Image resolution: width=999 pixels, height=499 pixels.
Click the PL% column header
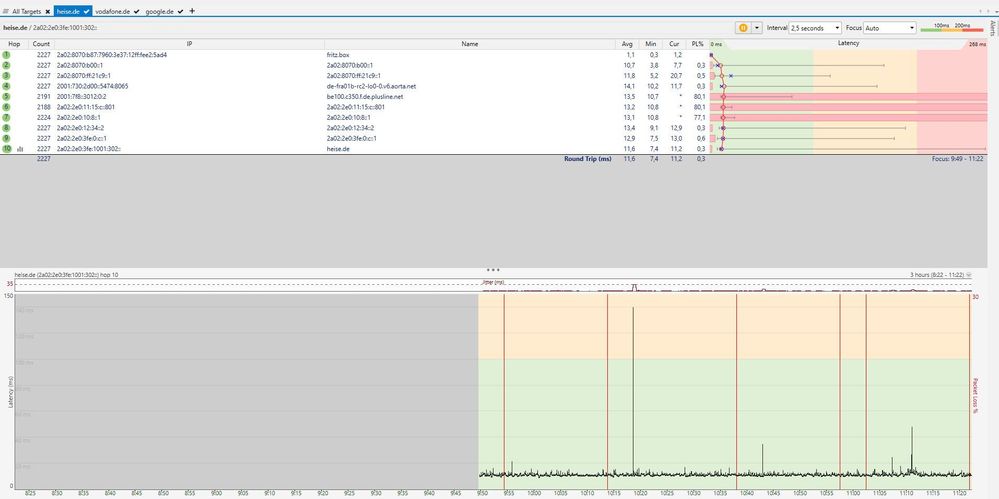click(x=696, y=44)
